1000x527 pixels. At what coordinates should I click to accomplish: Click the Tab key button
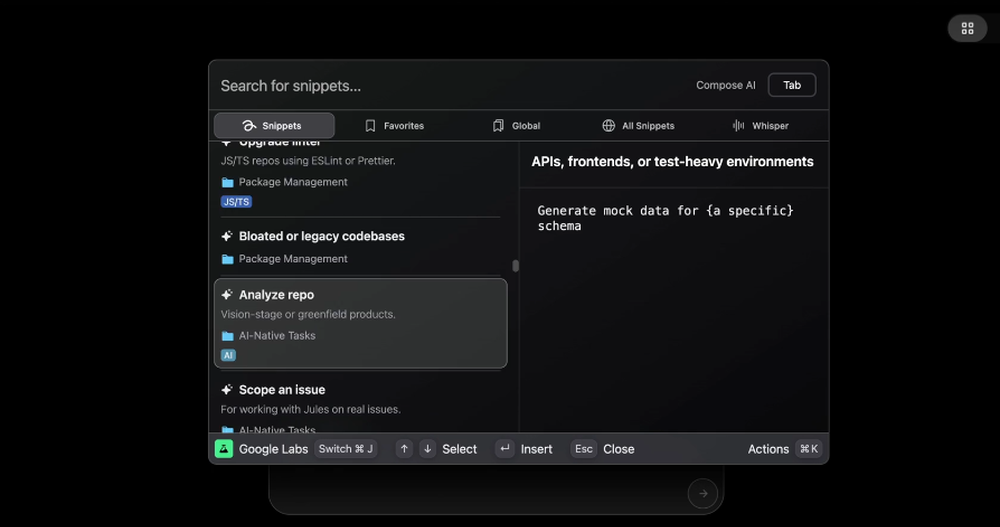click(792, 85)
